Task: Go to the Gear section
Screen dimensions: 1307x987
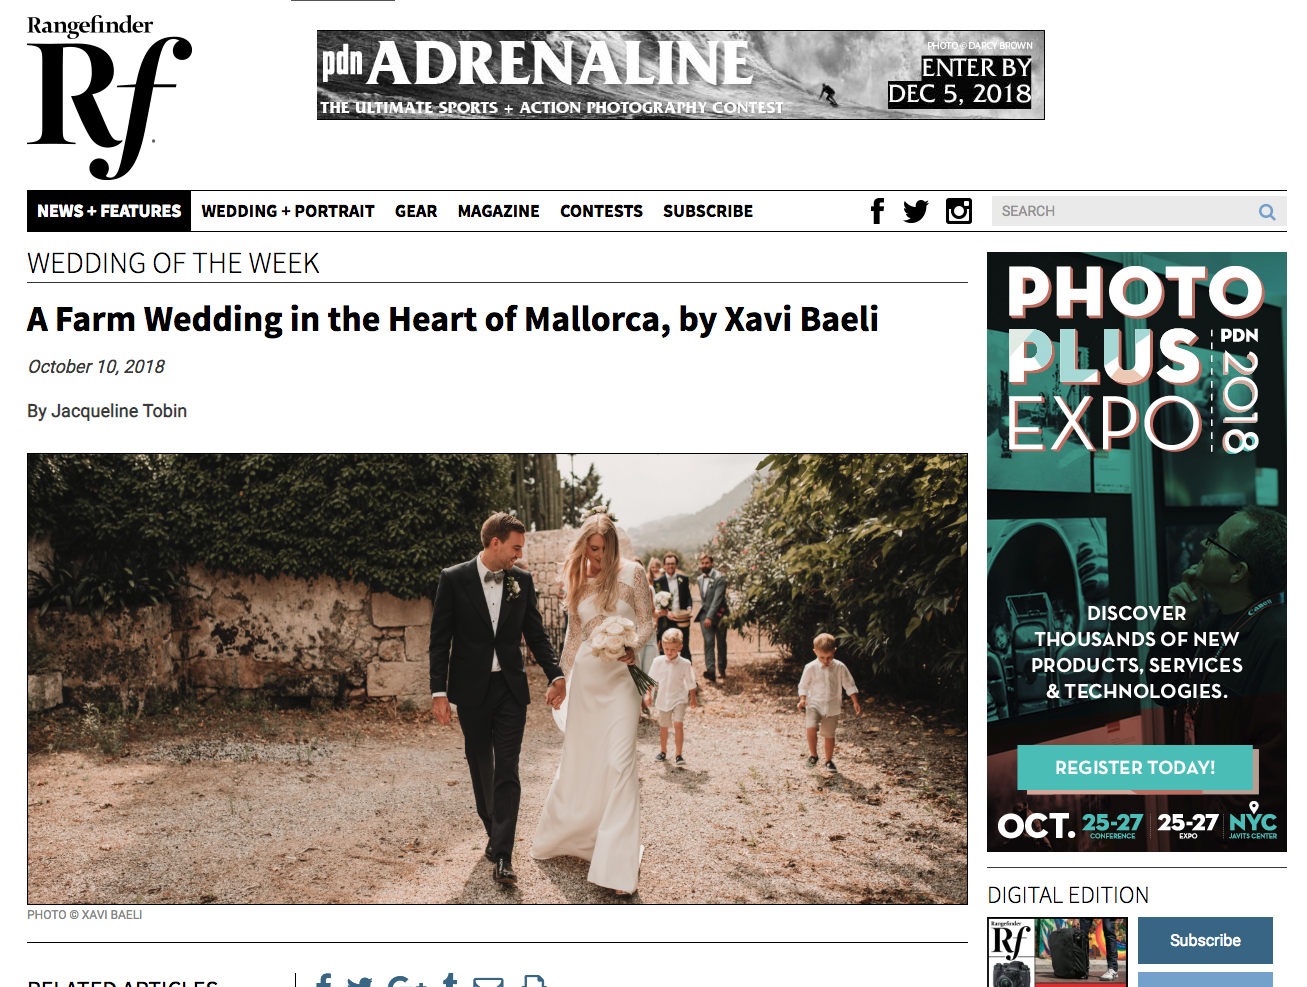Action: pos(416,211)
